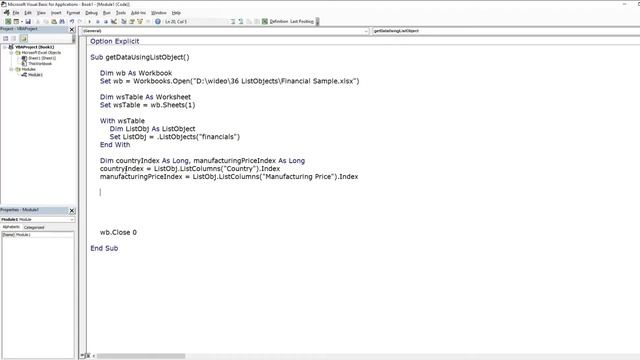
Task: Open the Tools menu
Action: click(121, 13)
